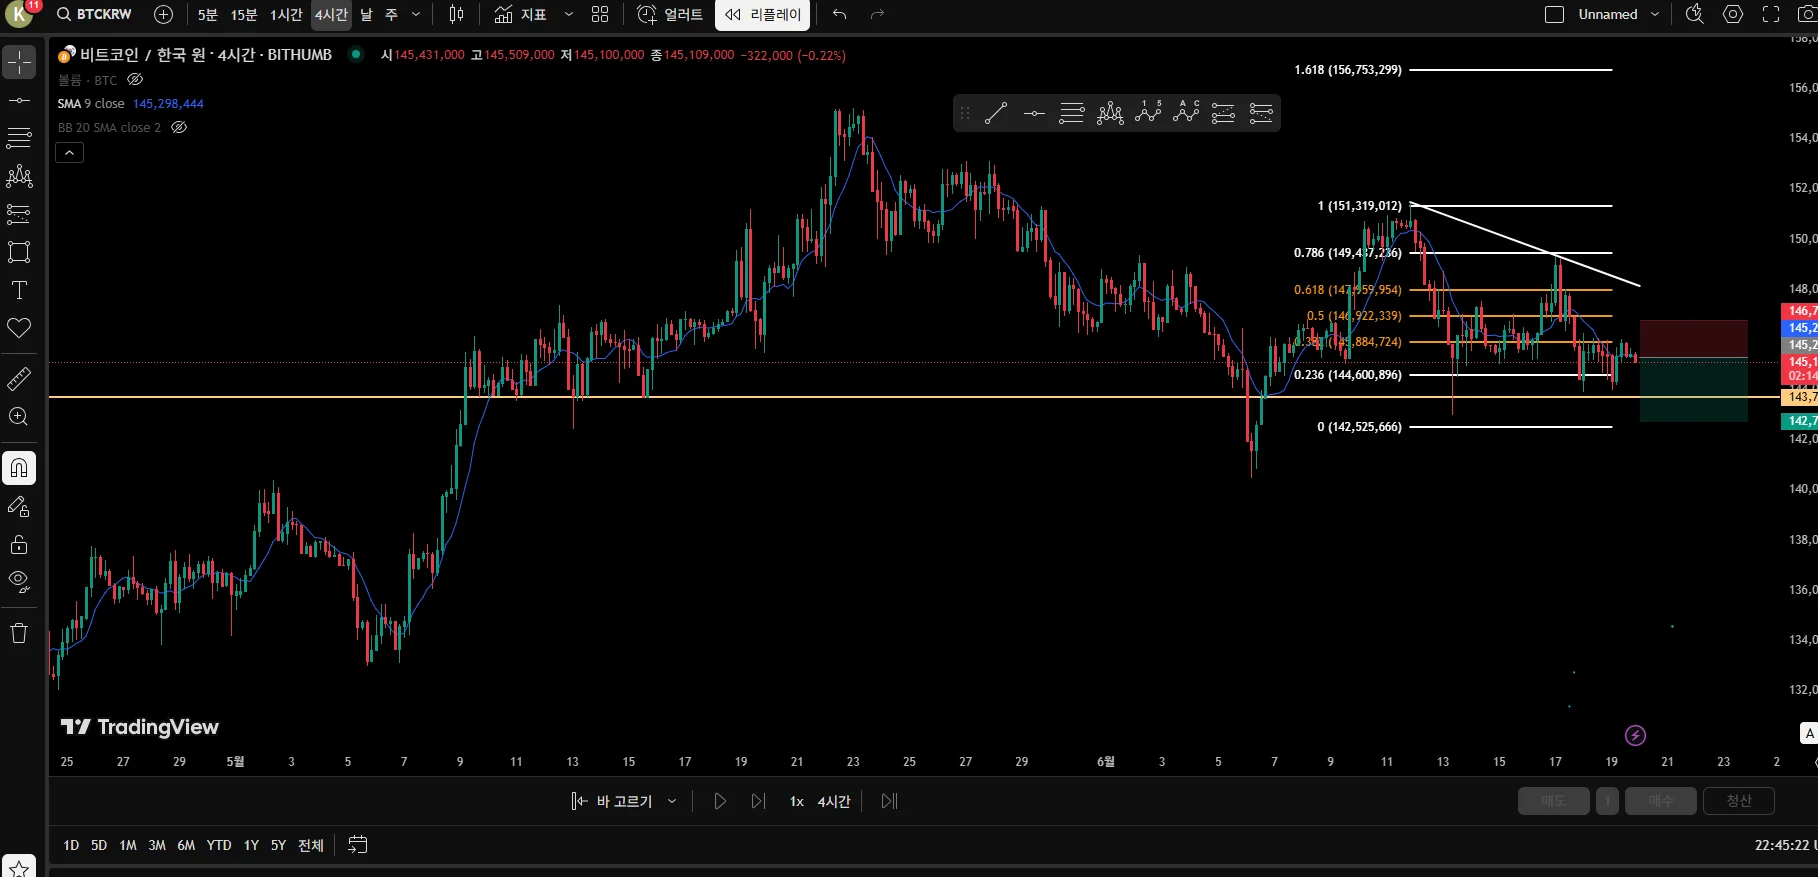Toggle visibility eye of BB 20 SMA indicator

coord(179,127)
